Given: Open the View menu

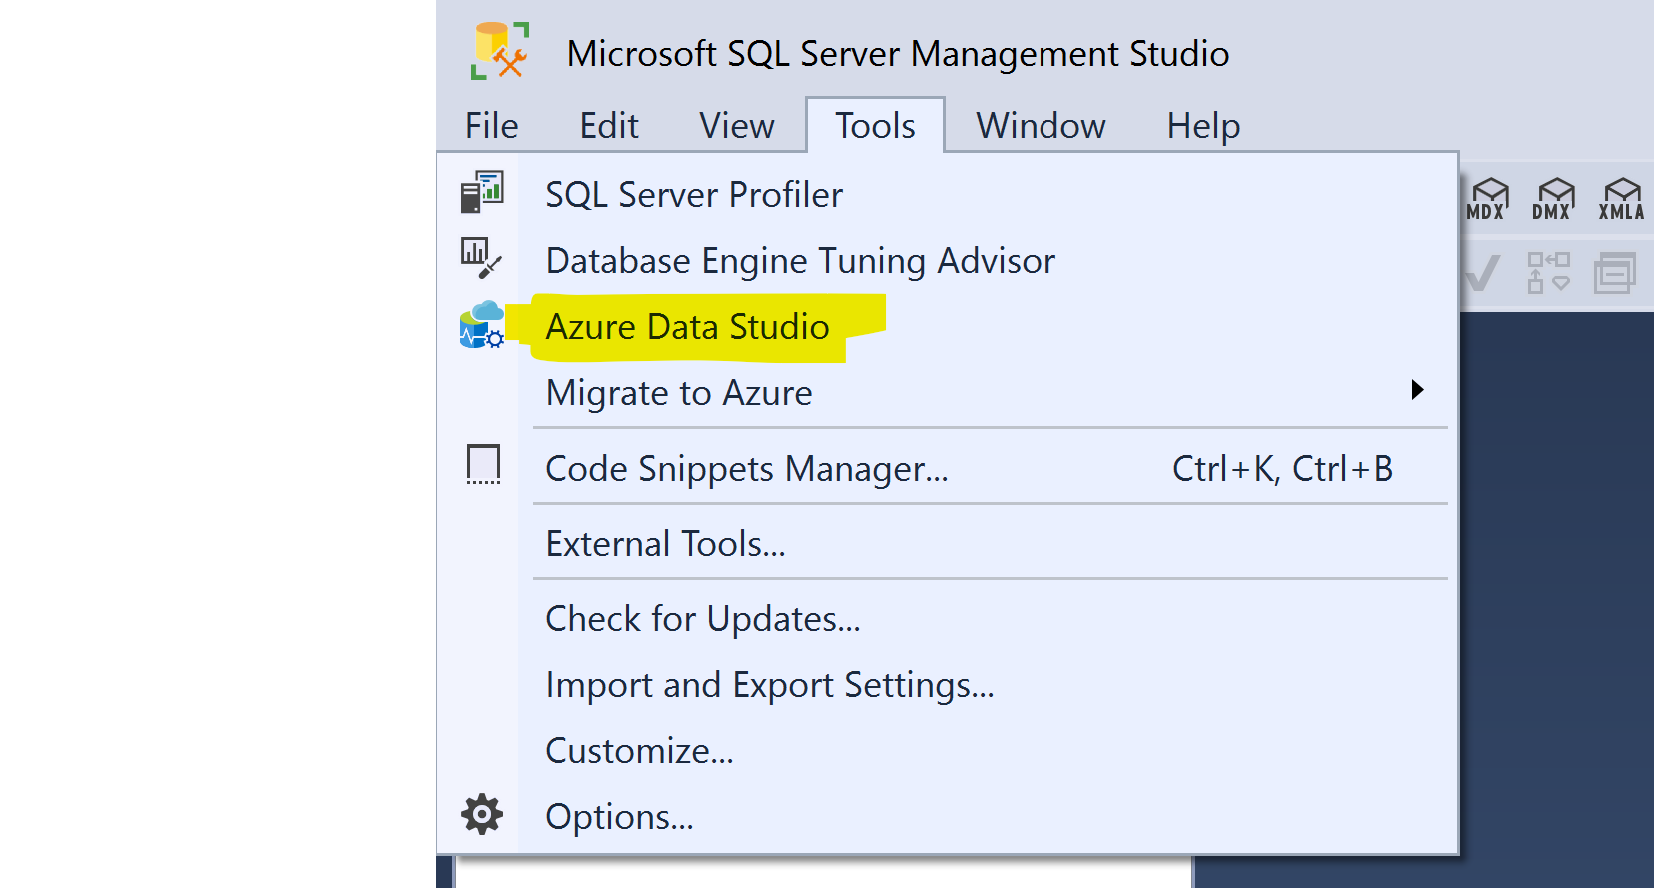Looking at the screenshot, I should point(737,126).
